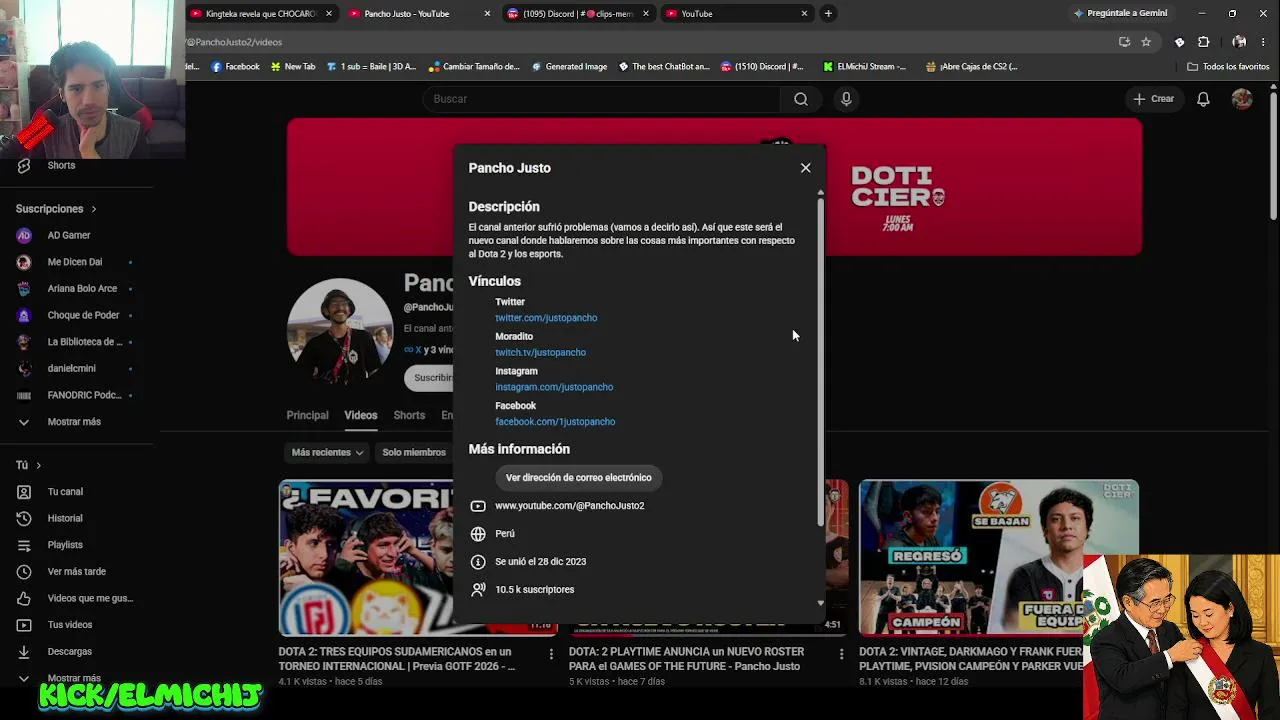Open the 'Generated Image' bookmark
The width and height of the screenshot is (1280, 720).
pos(569,67)
